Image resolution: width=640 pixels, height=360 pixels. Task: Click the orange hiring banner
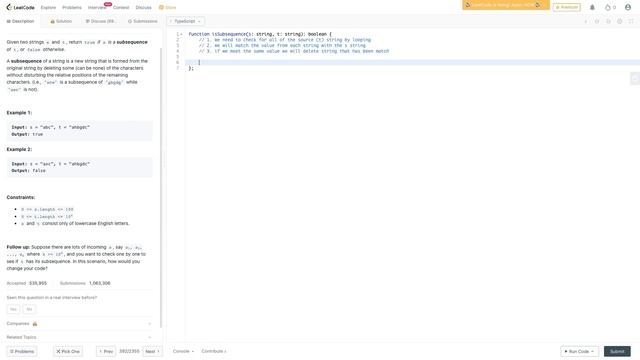[506, 5]
